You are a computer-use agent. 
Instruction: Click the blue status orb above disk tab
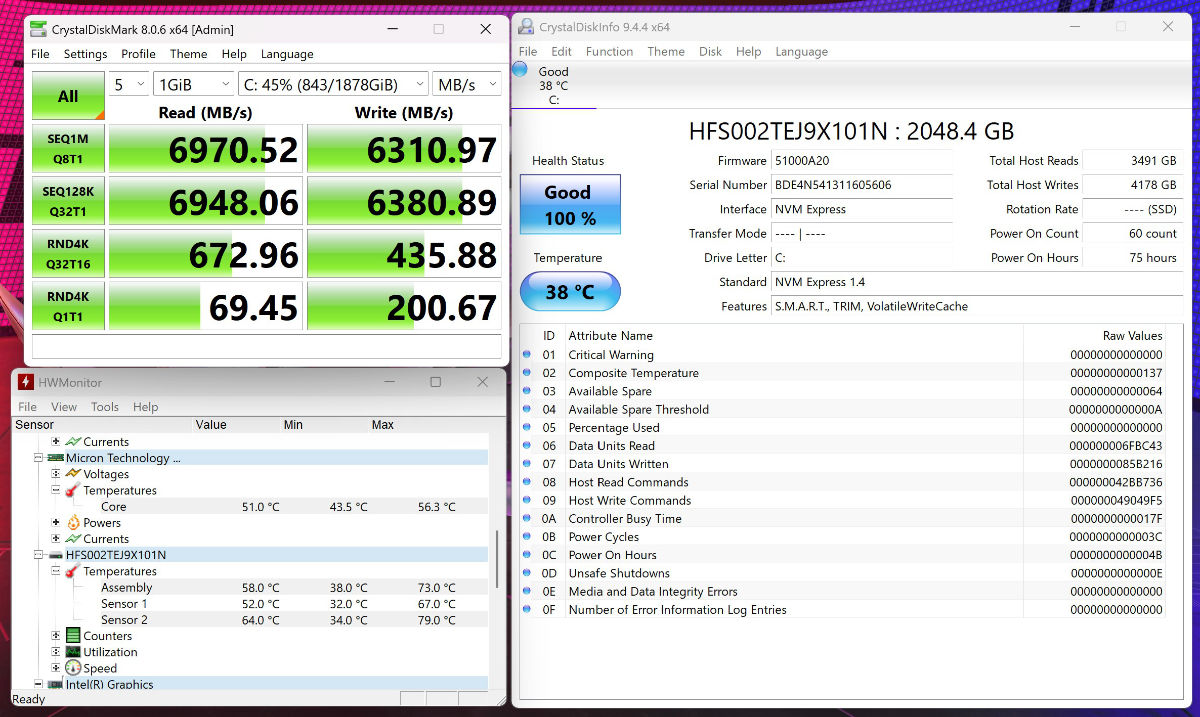coord(520,69)
